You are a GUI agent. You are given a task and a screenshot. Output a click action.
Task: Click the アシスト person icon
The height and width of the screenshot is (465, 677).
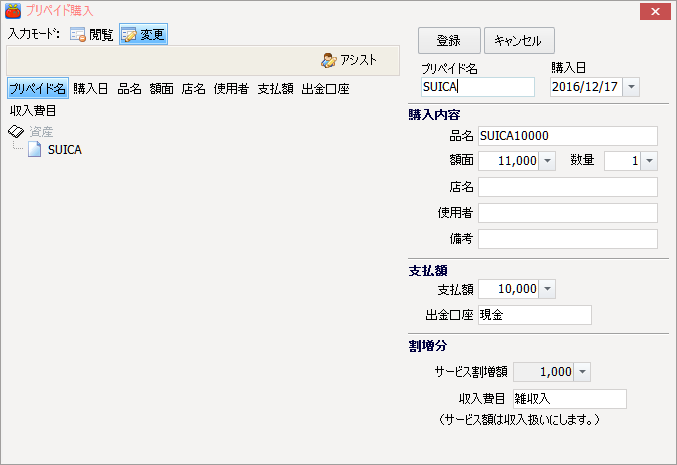[329, 60]
